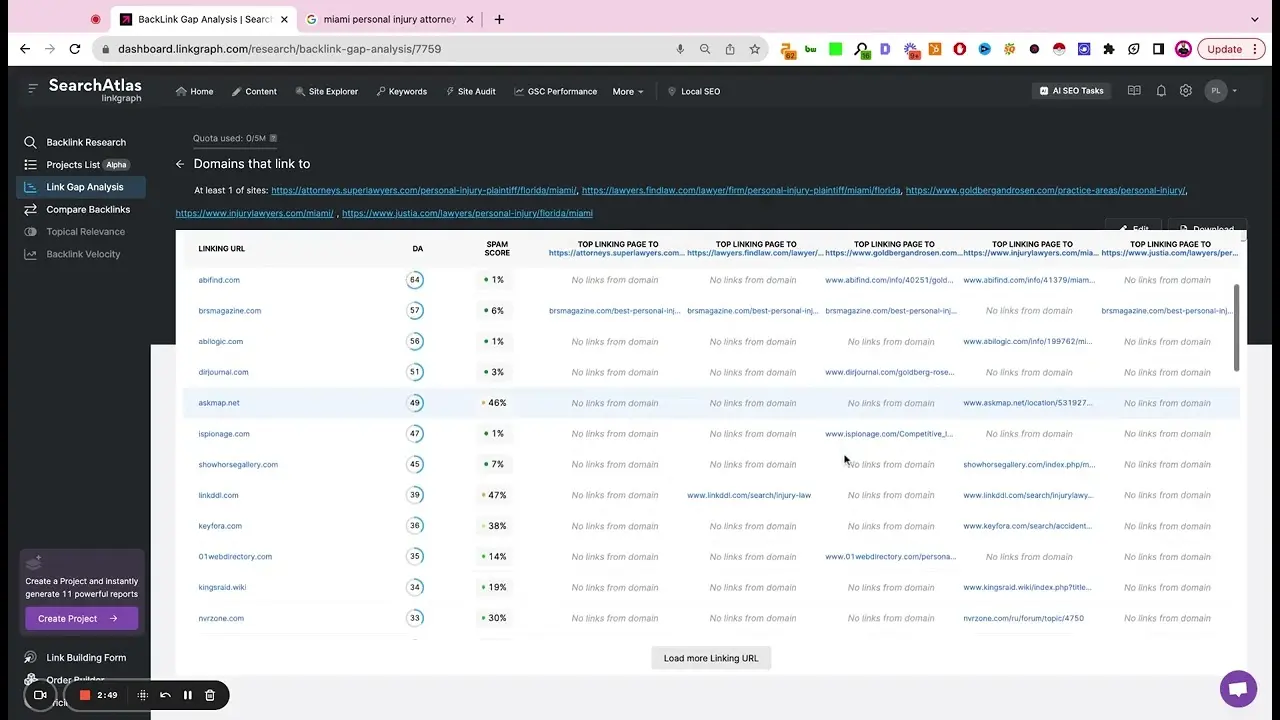Open dirjournal.com linking URL
This screenshot has height=720, width=1280.
click(223, 372)
